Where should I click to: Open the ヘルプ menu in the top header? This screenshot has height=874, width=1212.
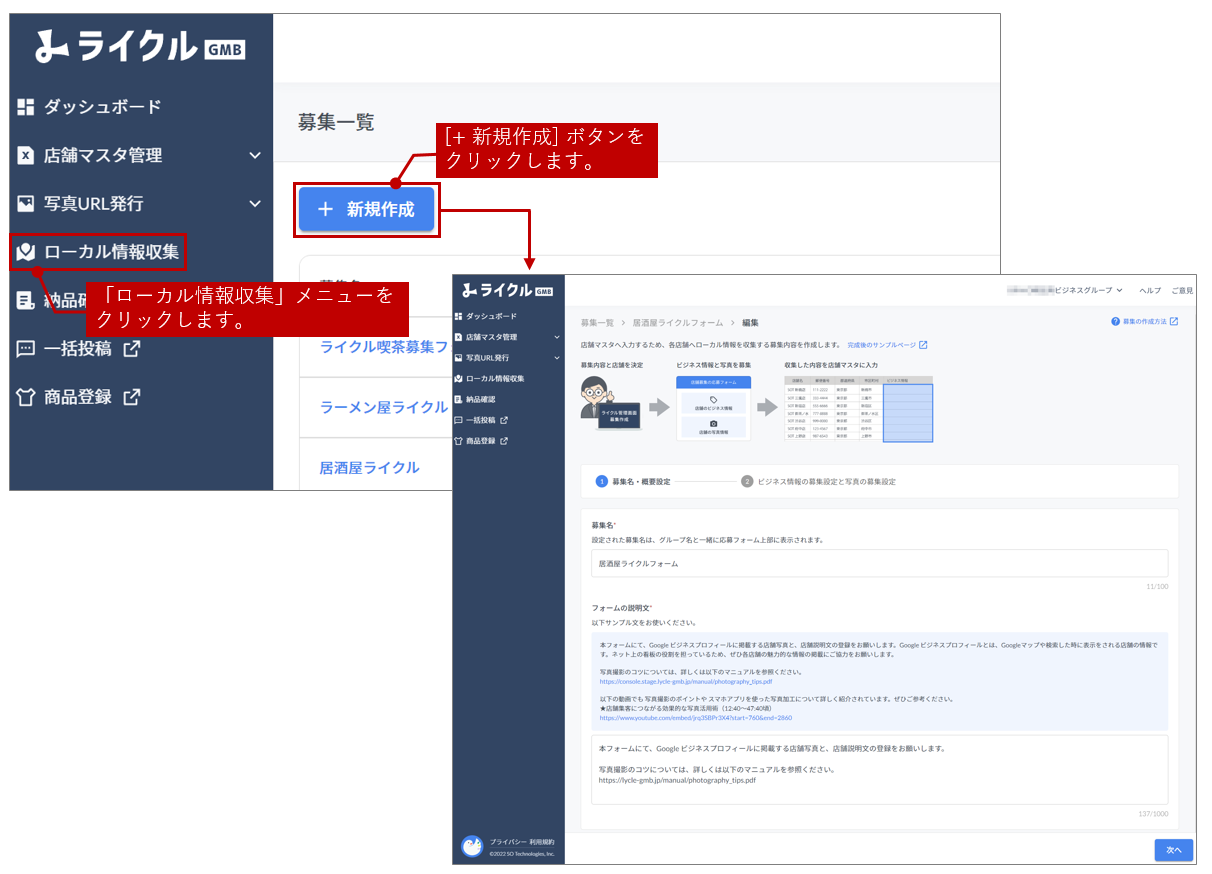pos(1150,290)
